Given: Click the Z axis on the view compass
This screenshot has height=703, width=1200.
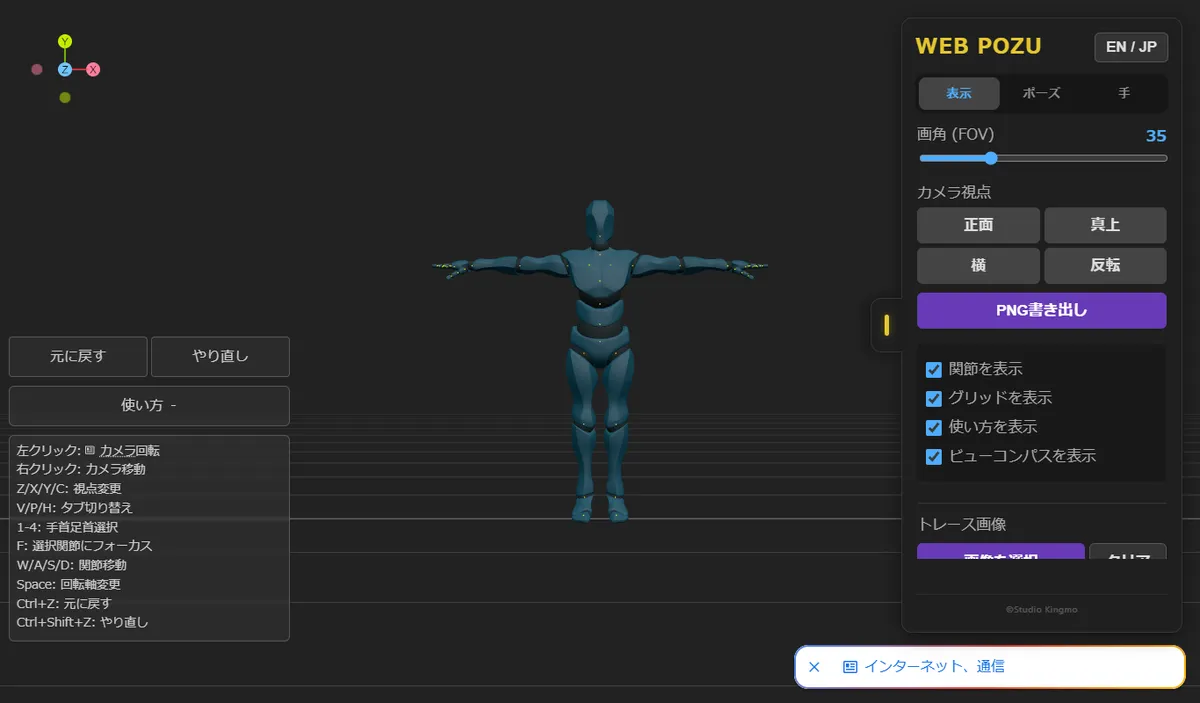Looking at the screenshot, I should (65, 70).
